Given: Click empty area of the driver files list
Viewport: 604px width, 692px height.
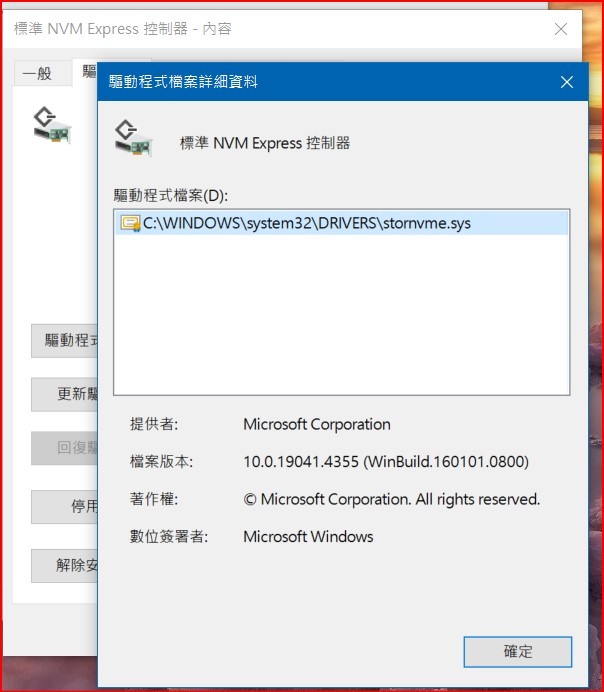Looking at the screenshot, I should pyautogui.click(x=341, y=314).
